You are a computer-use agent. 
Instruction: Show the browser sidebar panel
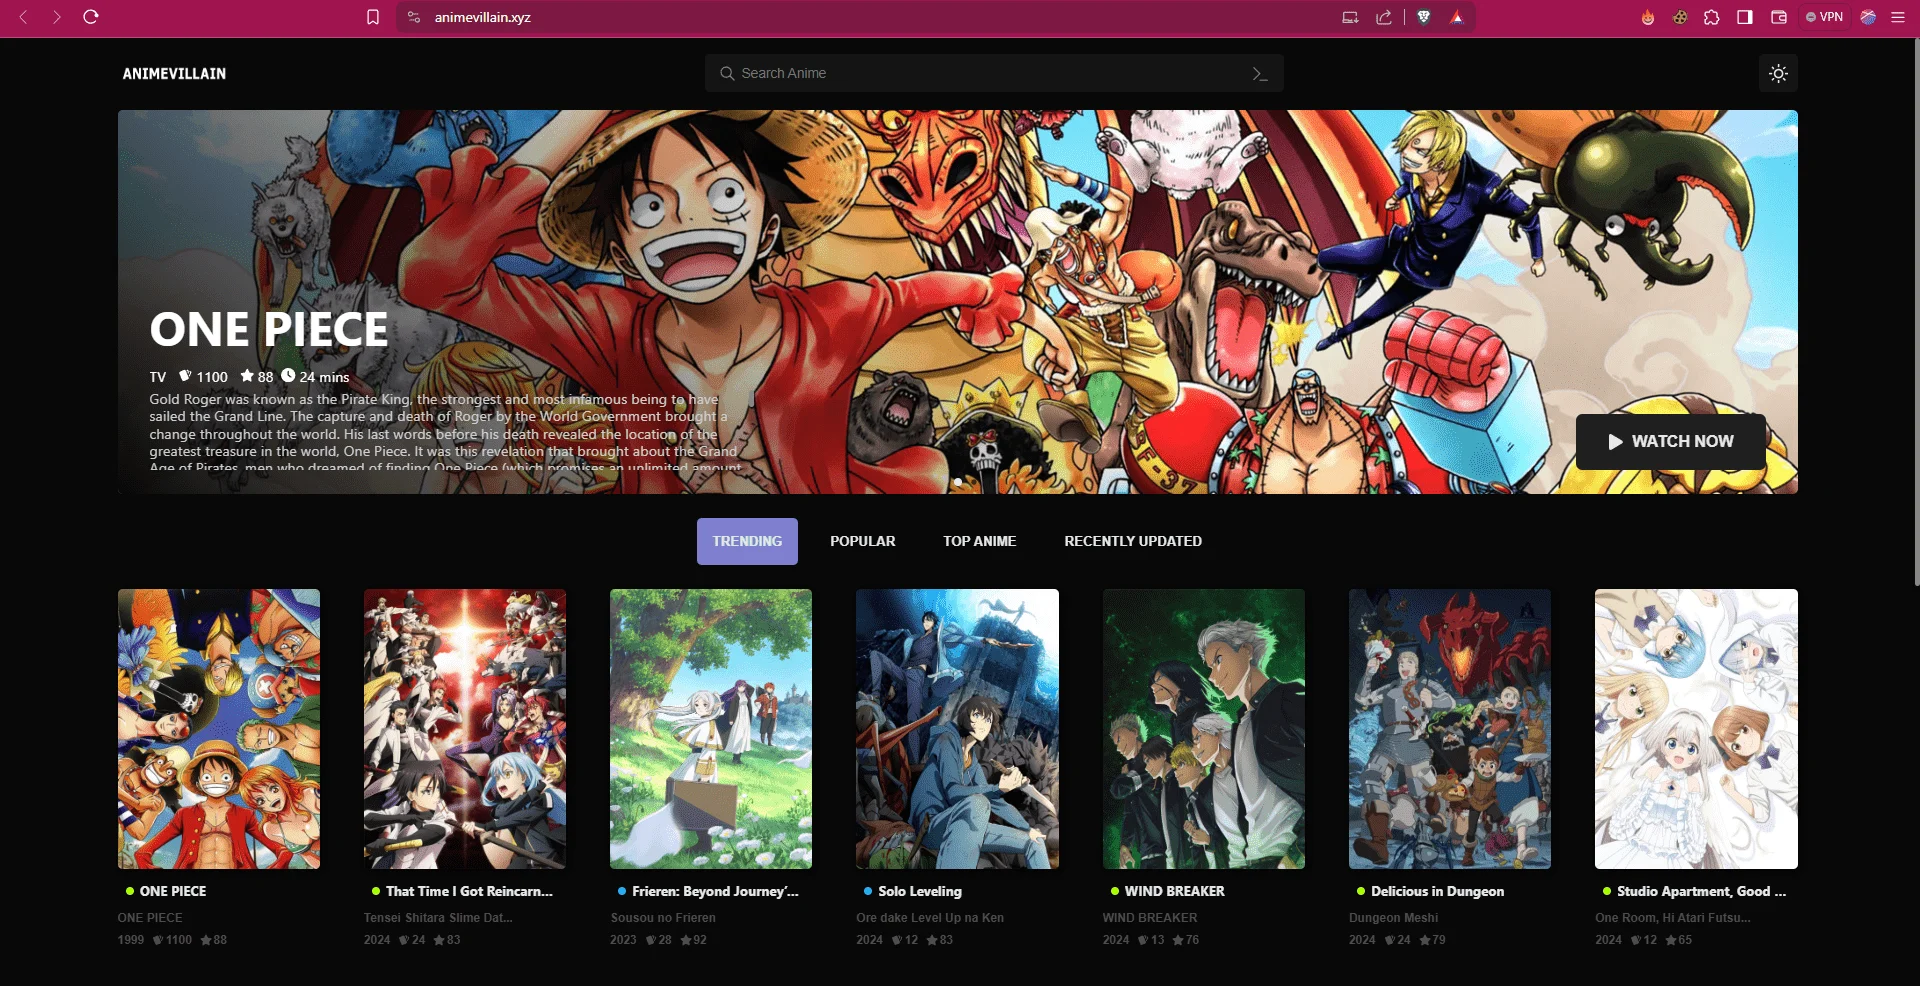pos(1745,17)
